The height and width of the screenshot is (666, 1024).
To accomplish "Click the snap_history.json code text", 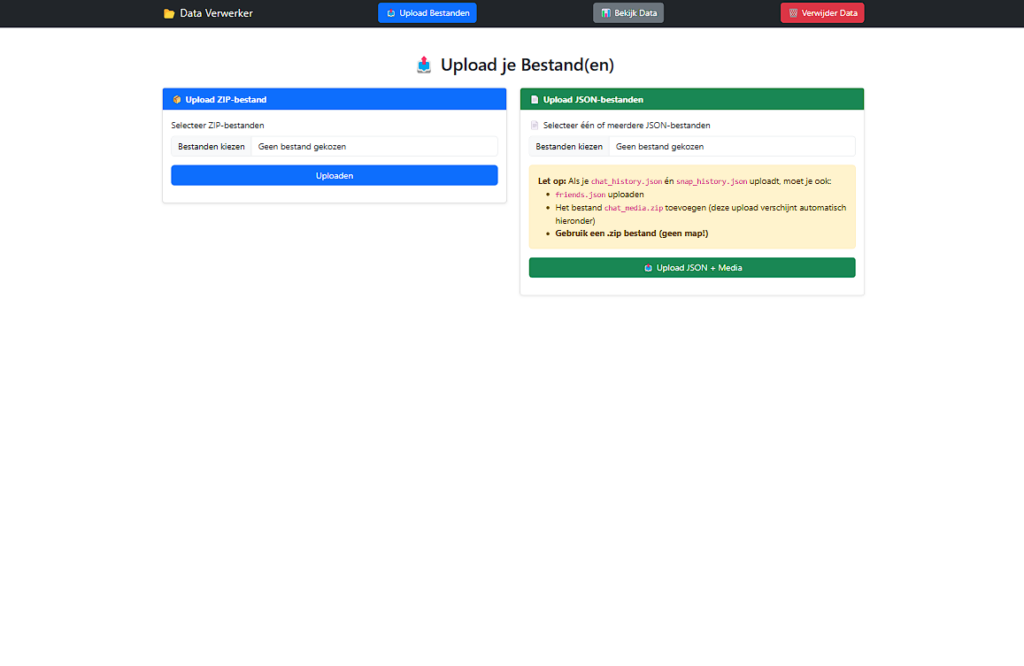I will point(711,182).
